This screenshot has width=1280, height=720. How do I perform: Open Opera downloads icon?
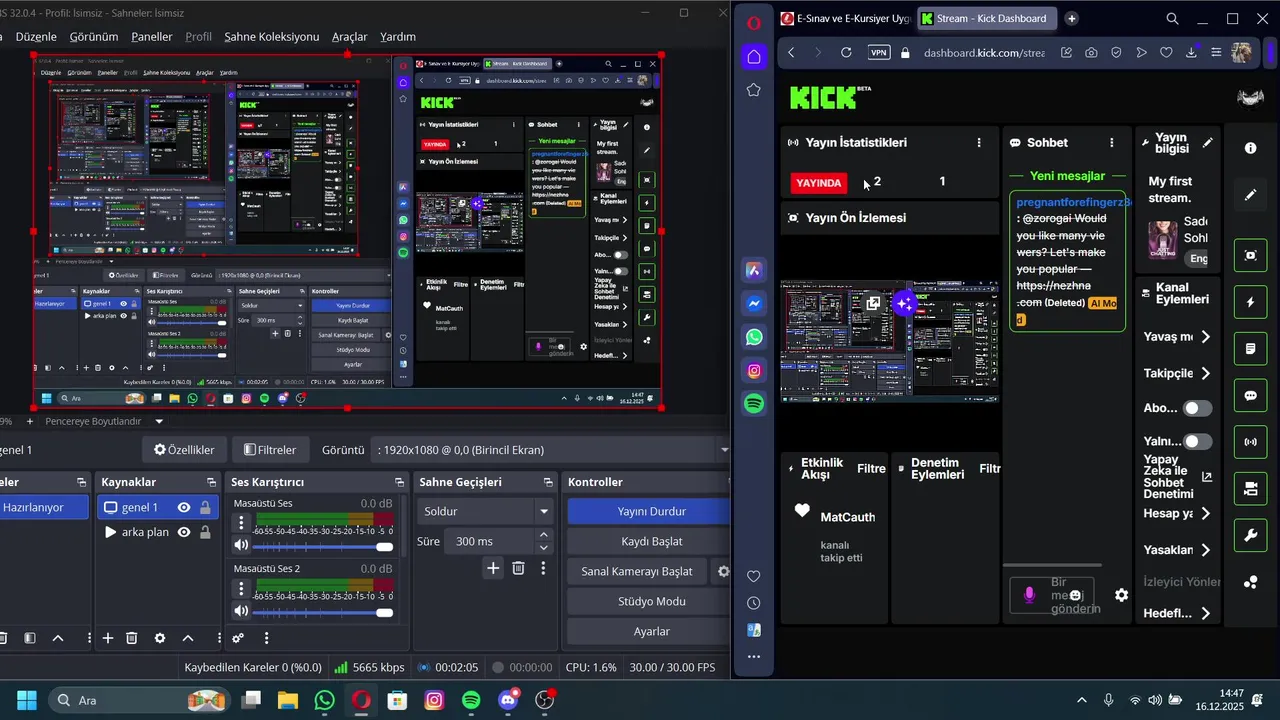(x=1191, y=52)
